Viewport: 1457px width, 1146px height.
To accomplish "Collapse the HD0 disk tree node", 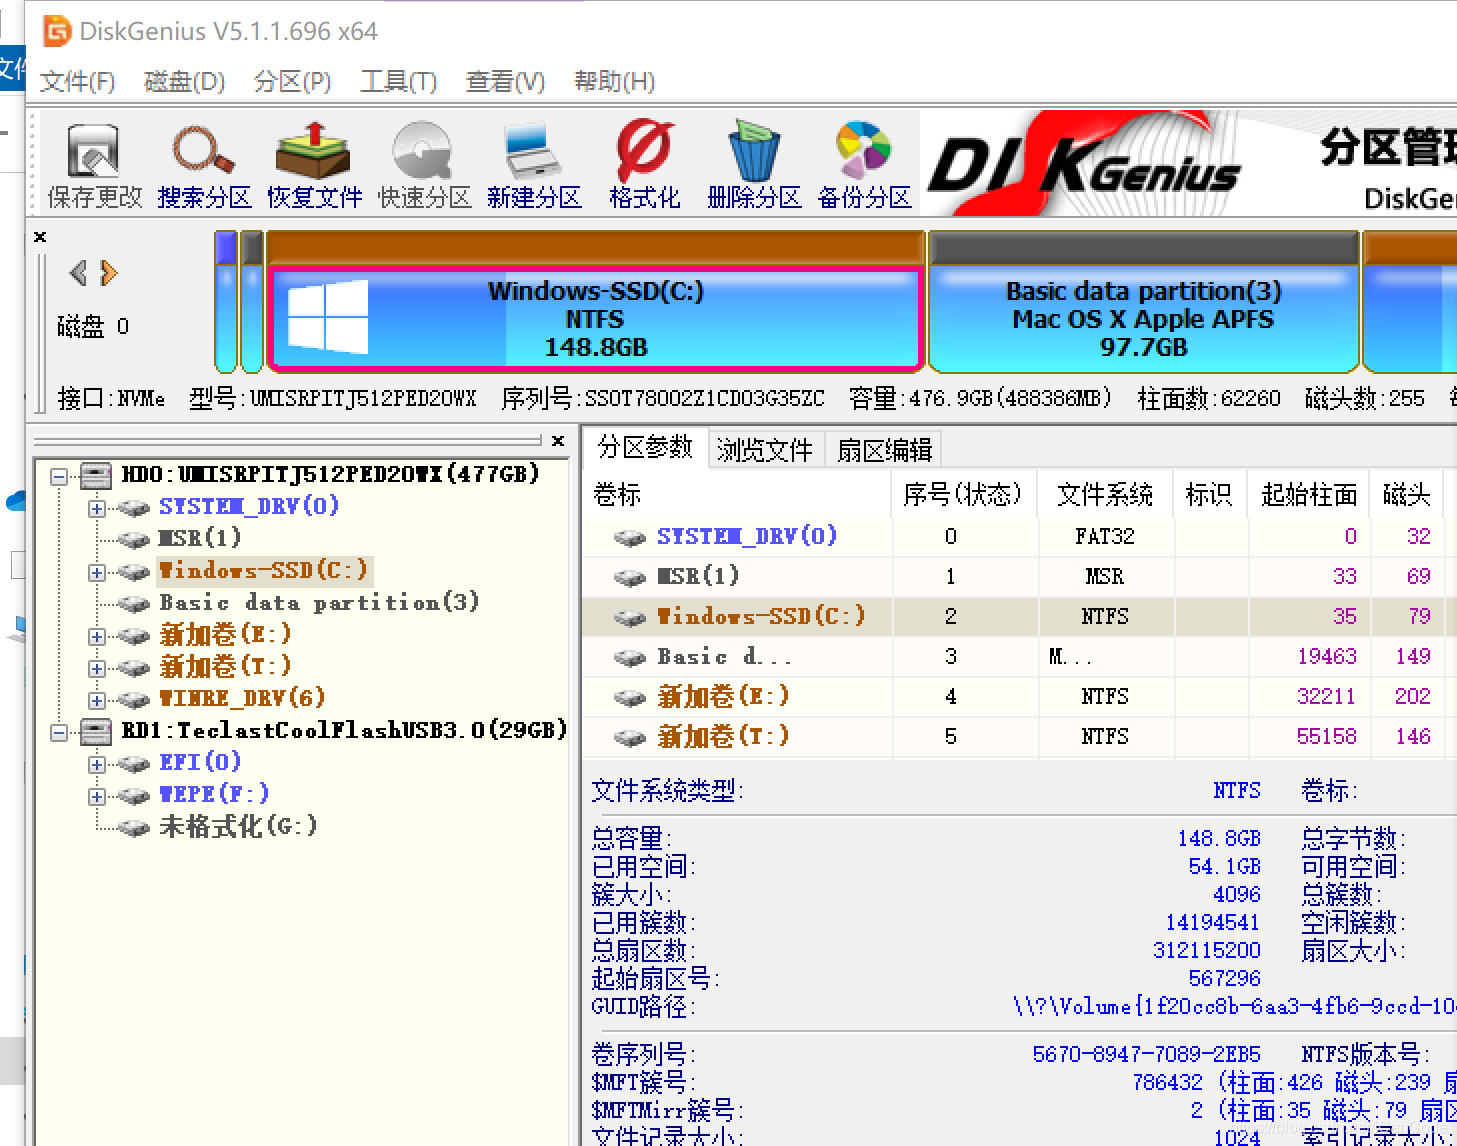I will click(x=59, y=476).
